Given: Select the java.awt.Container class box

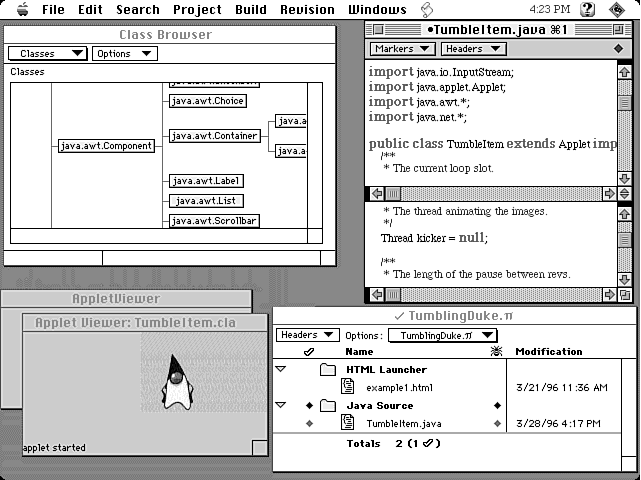Looking at the screenshot, I should (214, 136).
